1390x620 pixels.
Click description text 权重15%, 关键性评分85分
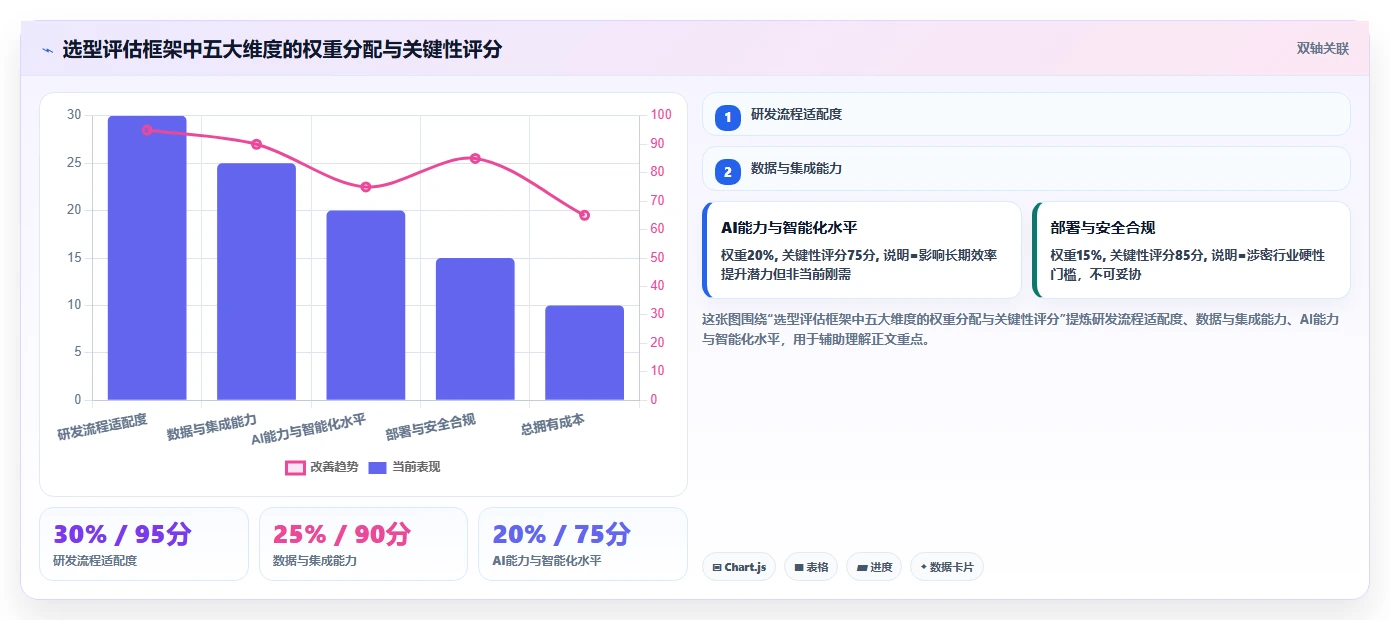(1127, 255)
